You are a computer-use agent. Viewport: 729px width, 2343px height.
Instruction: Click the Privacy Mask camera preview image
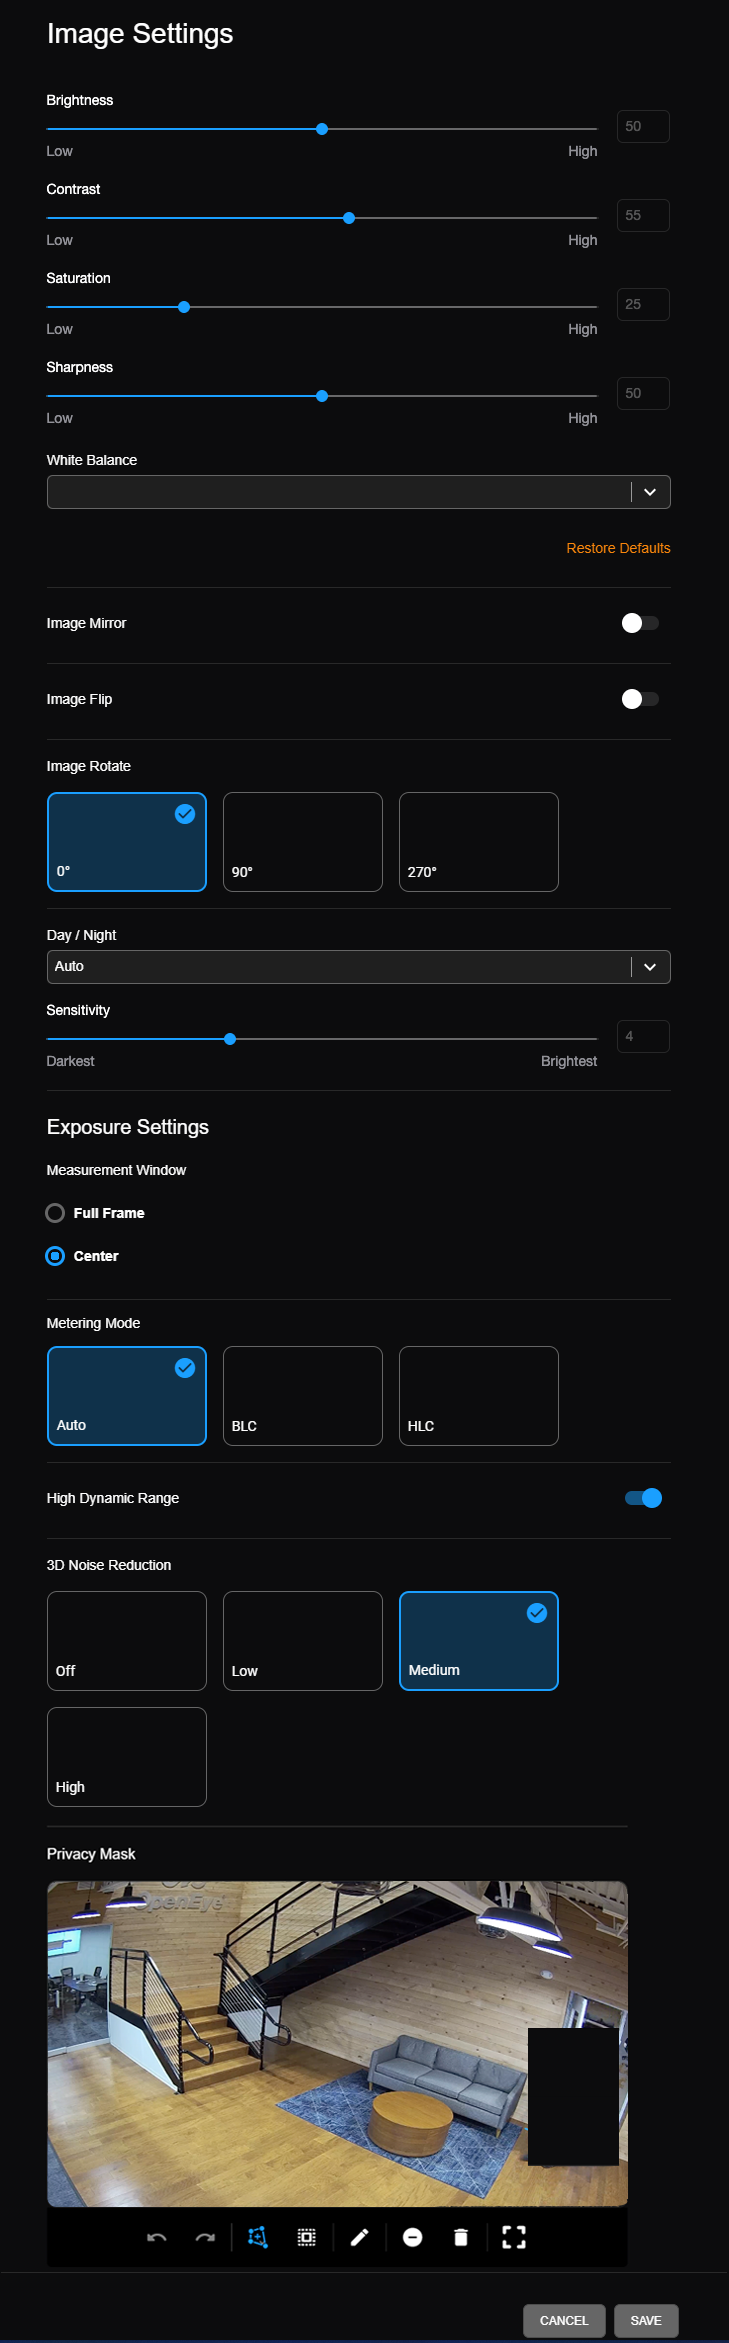coord(337,2044)
